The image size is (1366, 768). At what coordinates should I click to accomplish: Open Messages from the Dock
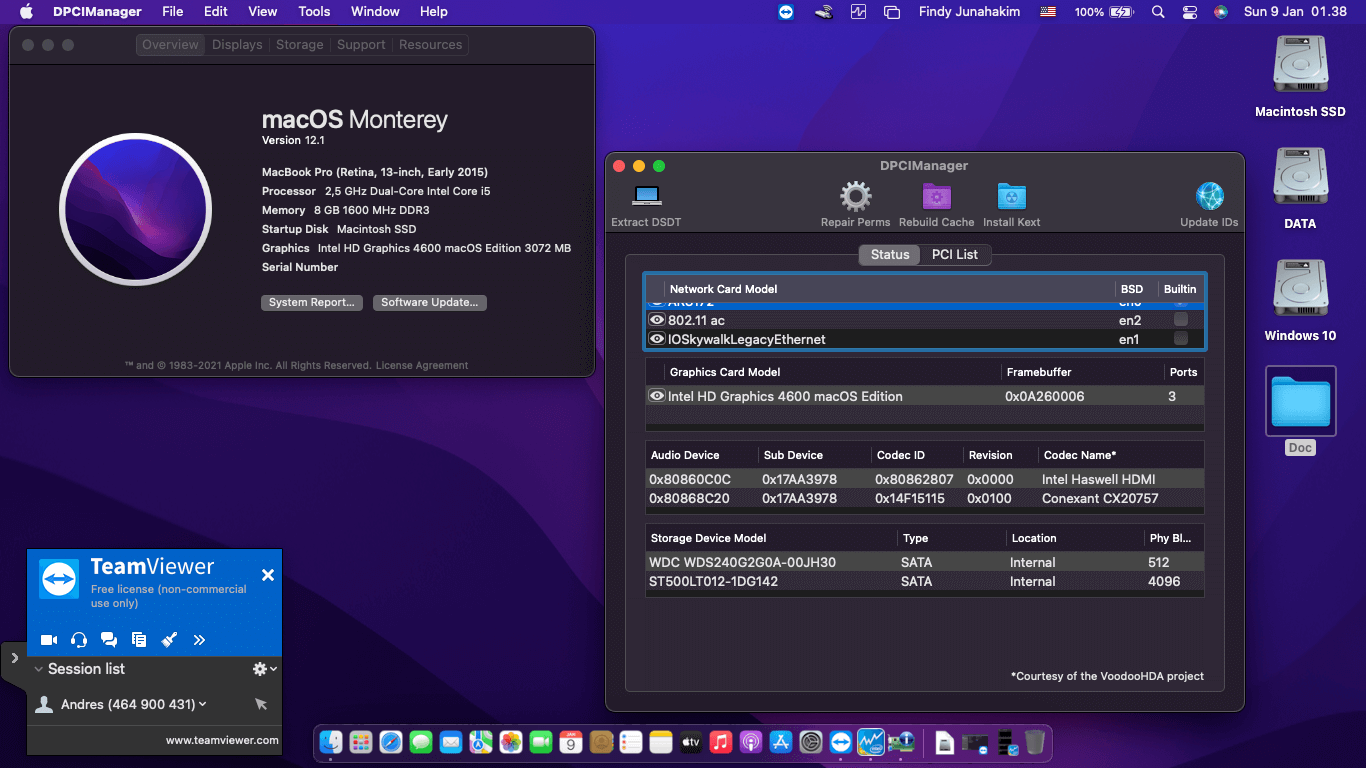pyautogui.click(x=421, y=742)
